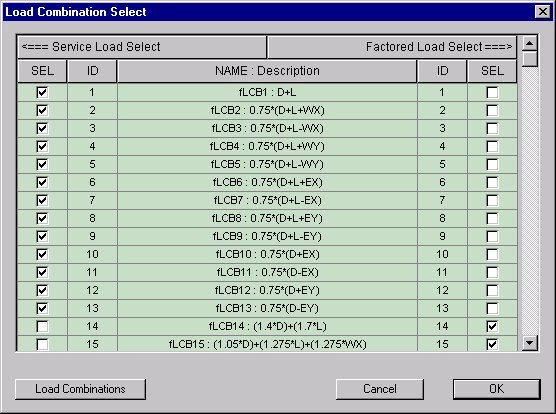
Task: Click the vertical scrollbar thumb
Action: (x=530, y=59)
